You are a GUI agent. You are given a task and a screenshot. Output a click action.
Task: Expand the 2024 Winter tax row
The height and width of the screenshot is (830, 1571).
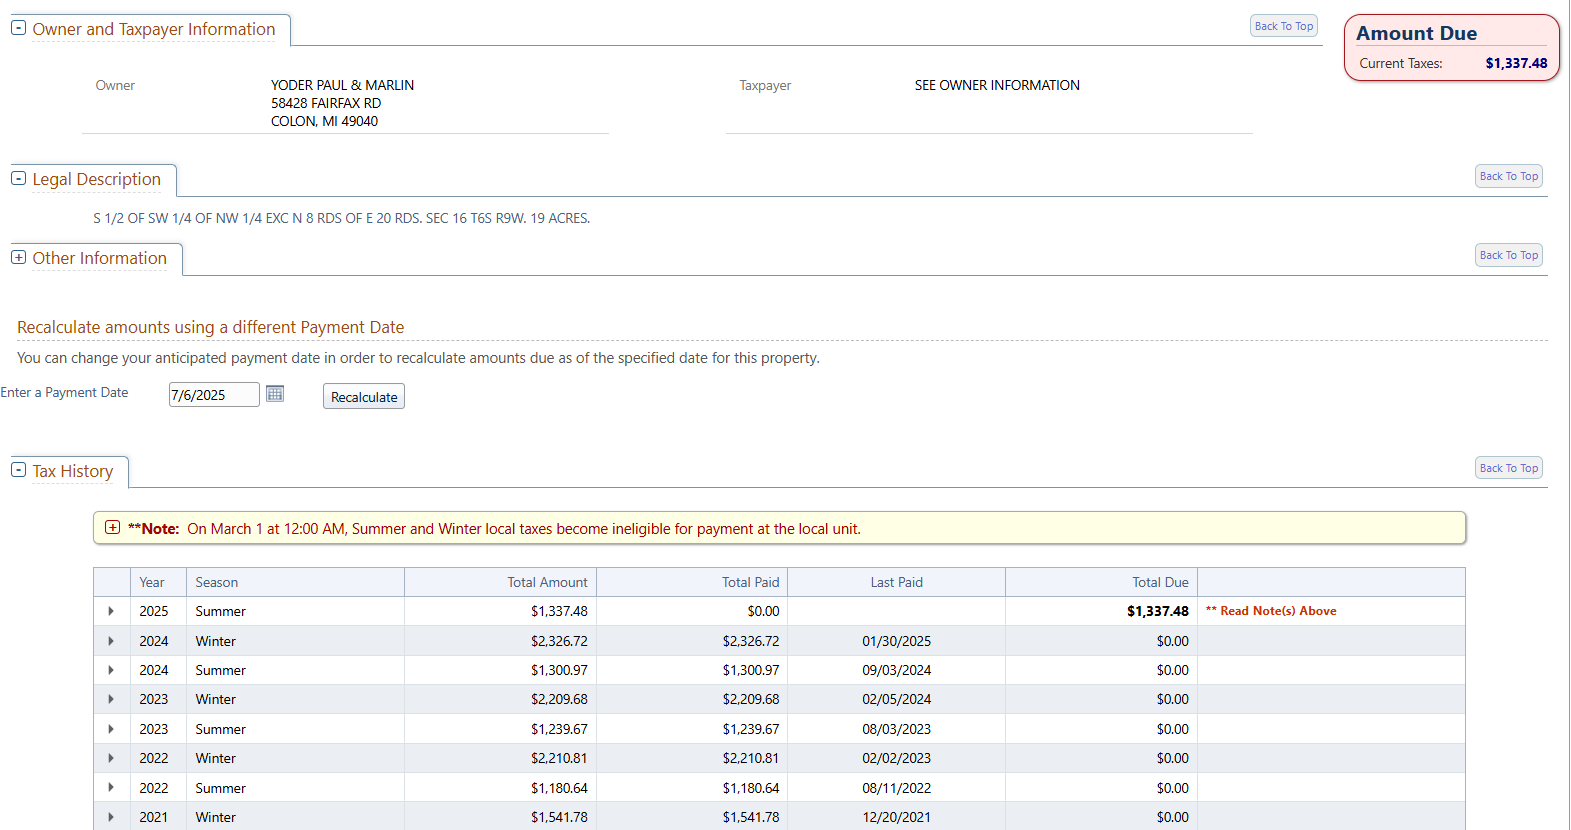(111, 641)
